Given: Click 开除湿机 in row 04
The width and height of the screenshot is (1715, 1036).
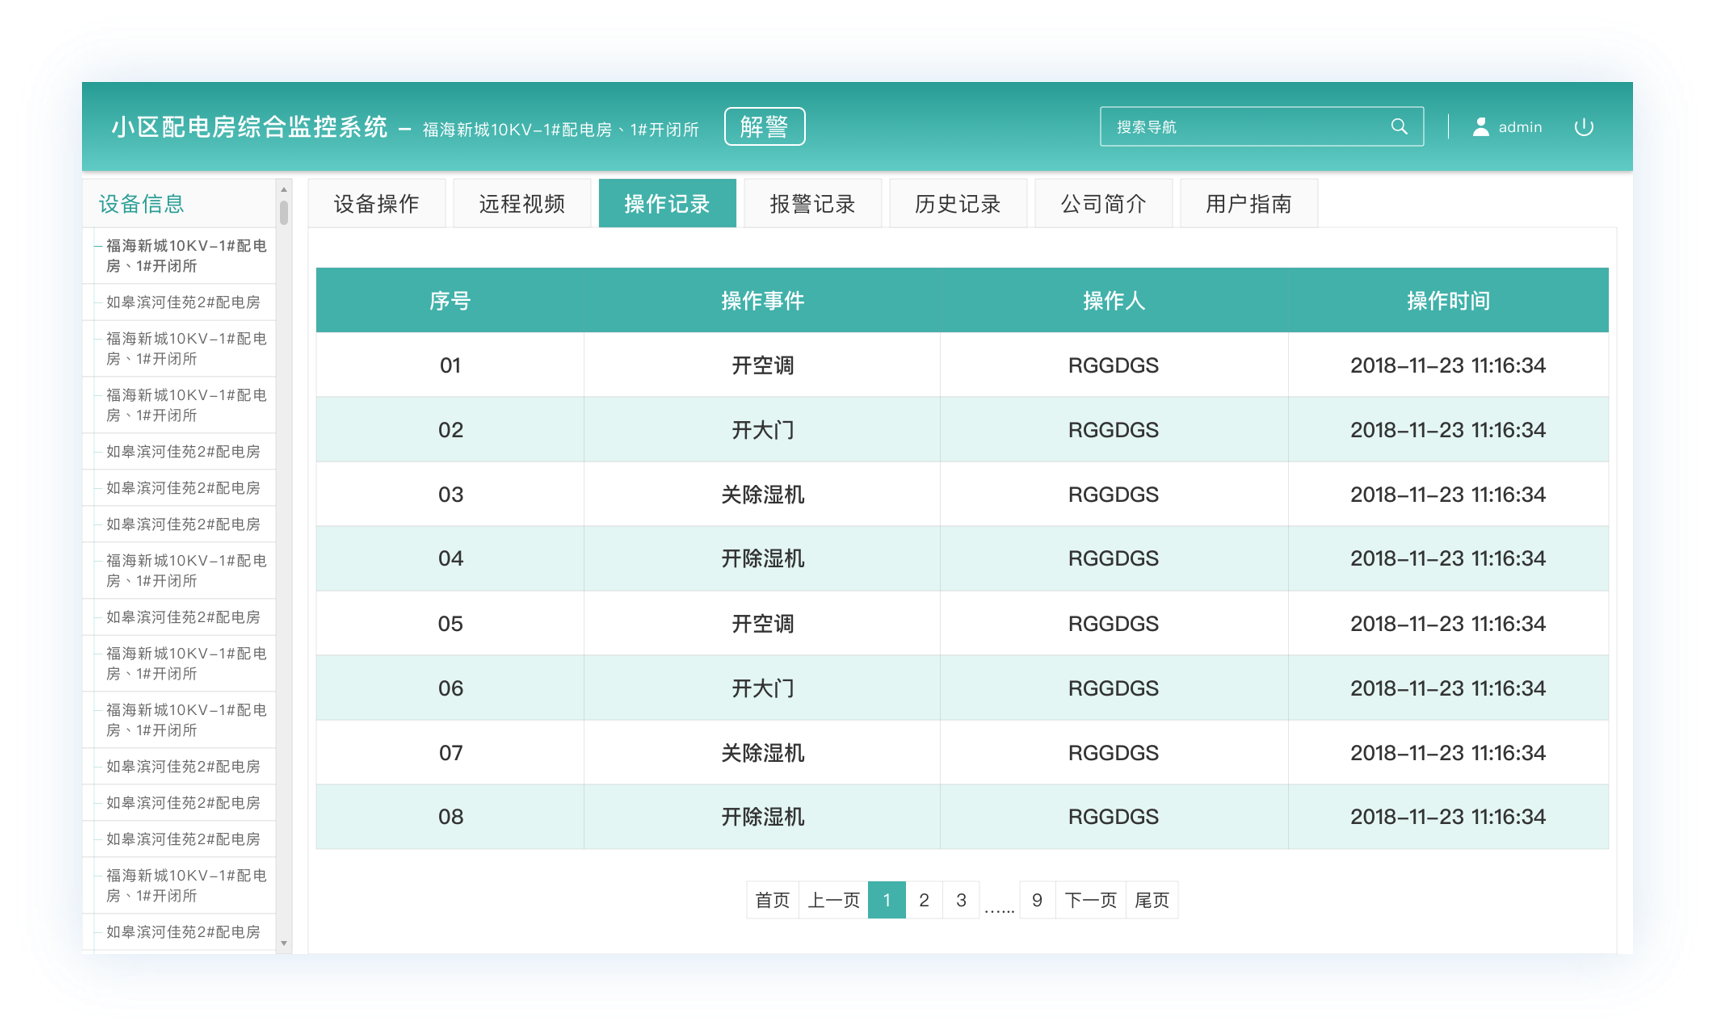Looking at the screenshot, I should (763, 559).
